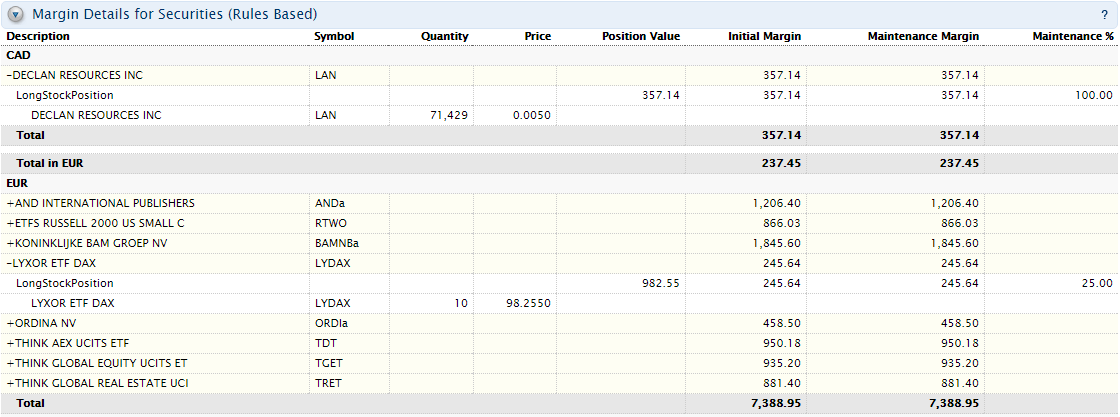Viewport: 1120px width, 417px height.
Task: Click symbol TRET
Action: tap(328, 383)
